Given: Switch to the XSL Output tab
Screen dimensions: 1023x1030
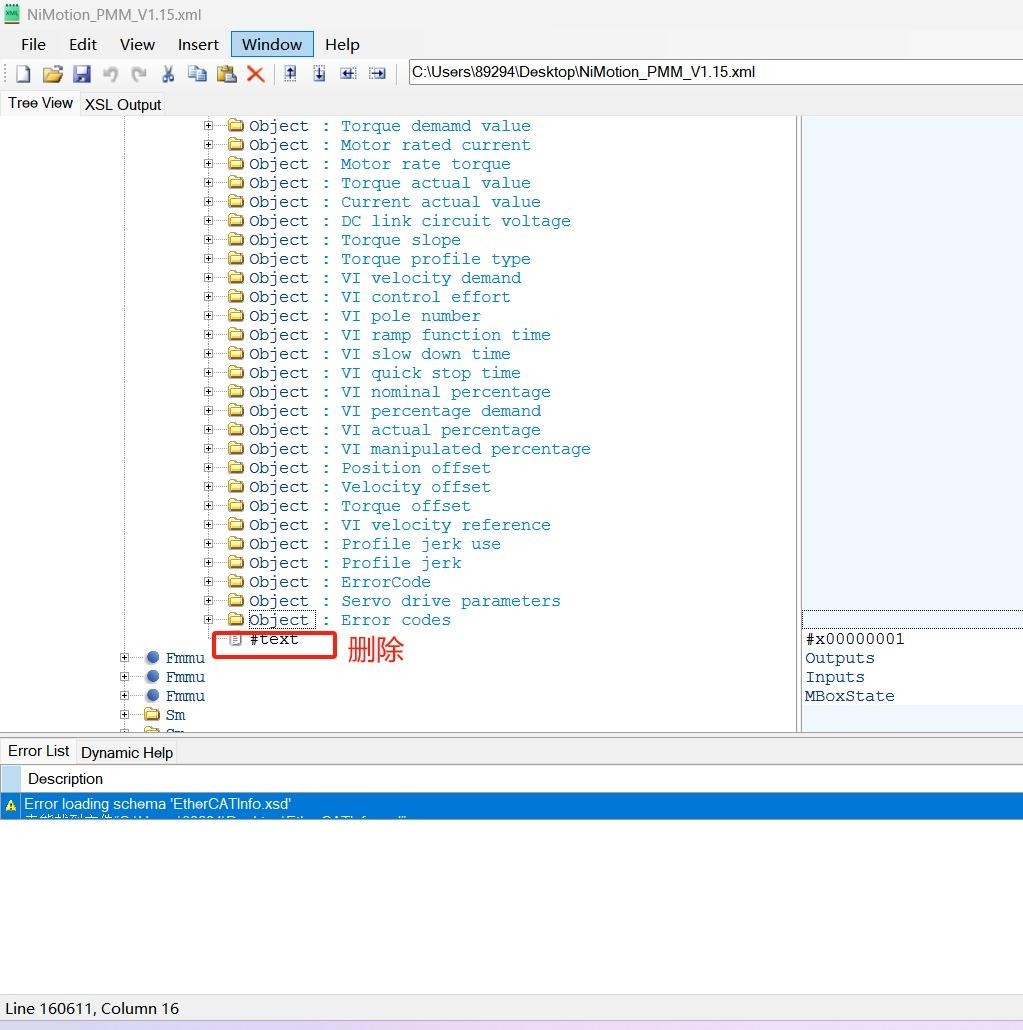Looking at the screenshot, I should 123,104.
